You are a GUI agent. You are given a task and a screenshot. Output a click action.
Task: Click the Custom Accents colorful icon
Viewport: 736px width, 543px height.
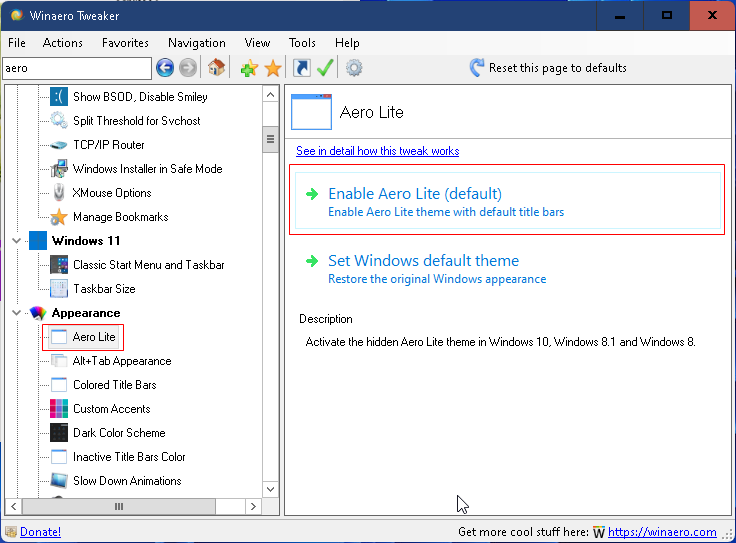point(59,409)
